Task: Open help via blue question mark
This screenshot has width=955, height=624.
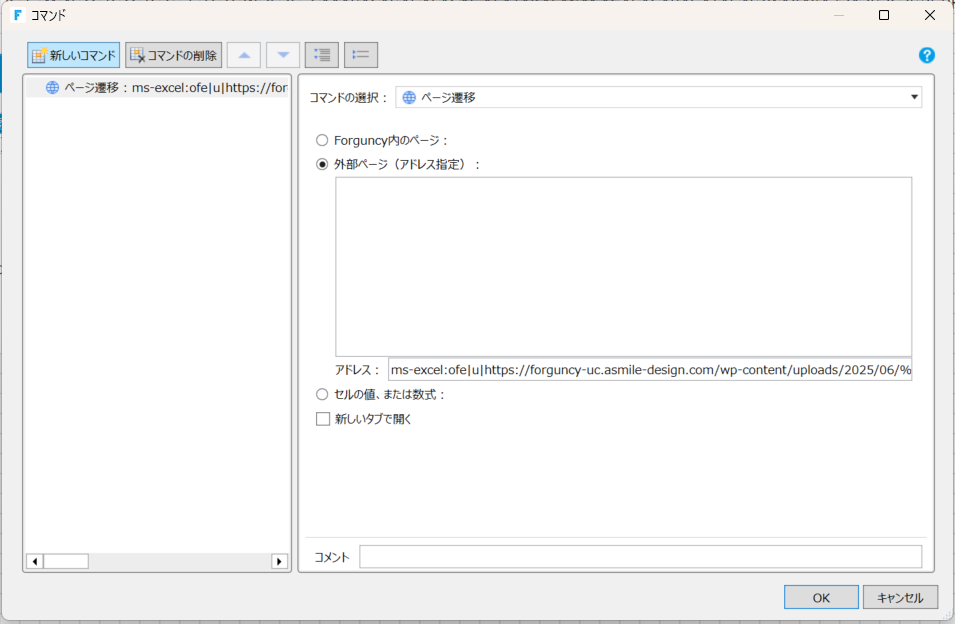Action: tap(926, 55)
